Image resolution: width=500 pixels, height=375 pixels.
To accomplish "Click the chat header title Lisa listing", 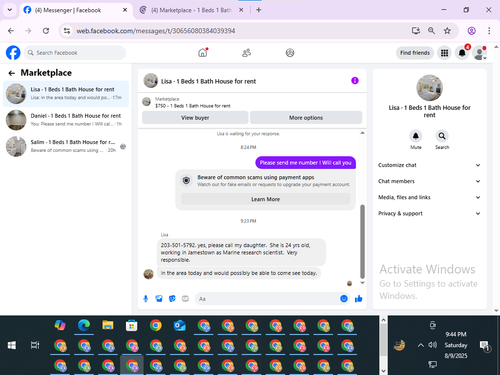I will pos(209,81).
